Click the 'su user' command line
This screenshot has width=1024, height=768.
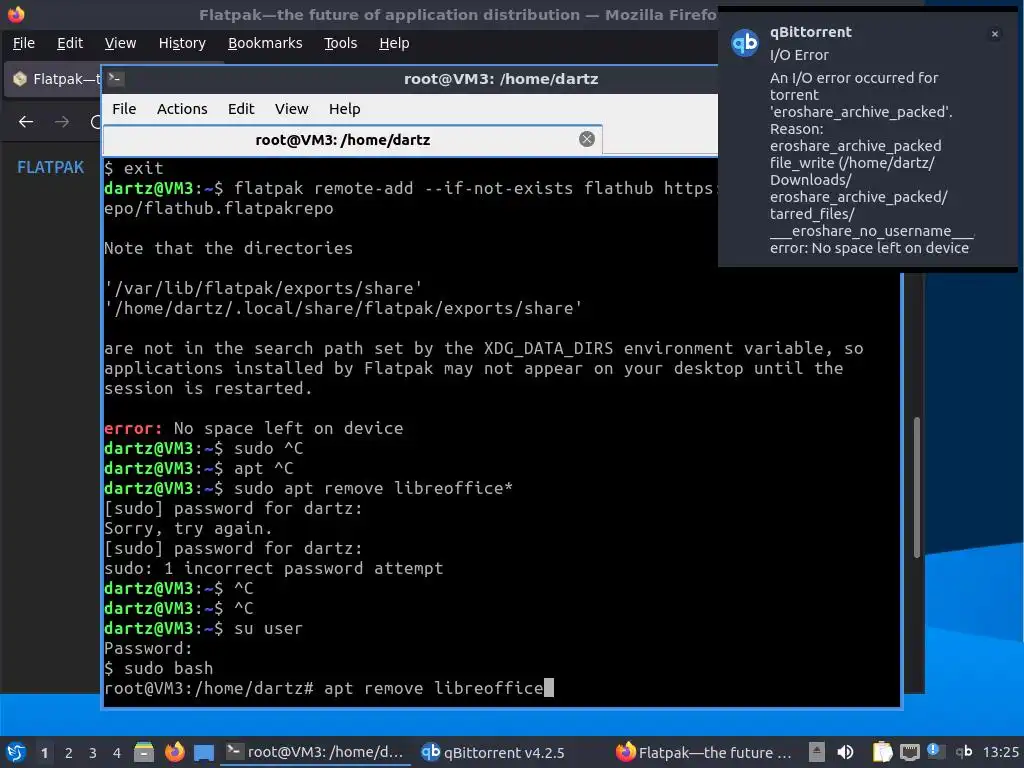point(203,628)
